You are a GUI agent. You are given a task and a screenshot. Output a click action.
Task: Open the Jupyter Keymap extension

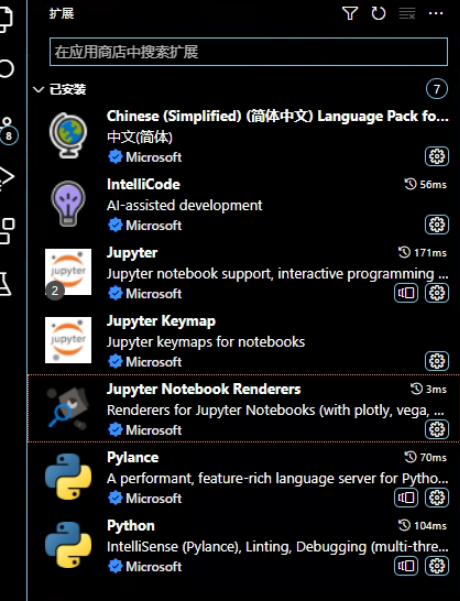pos(243,341)
